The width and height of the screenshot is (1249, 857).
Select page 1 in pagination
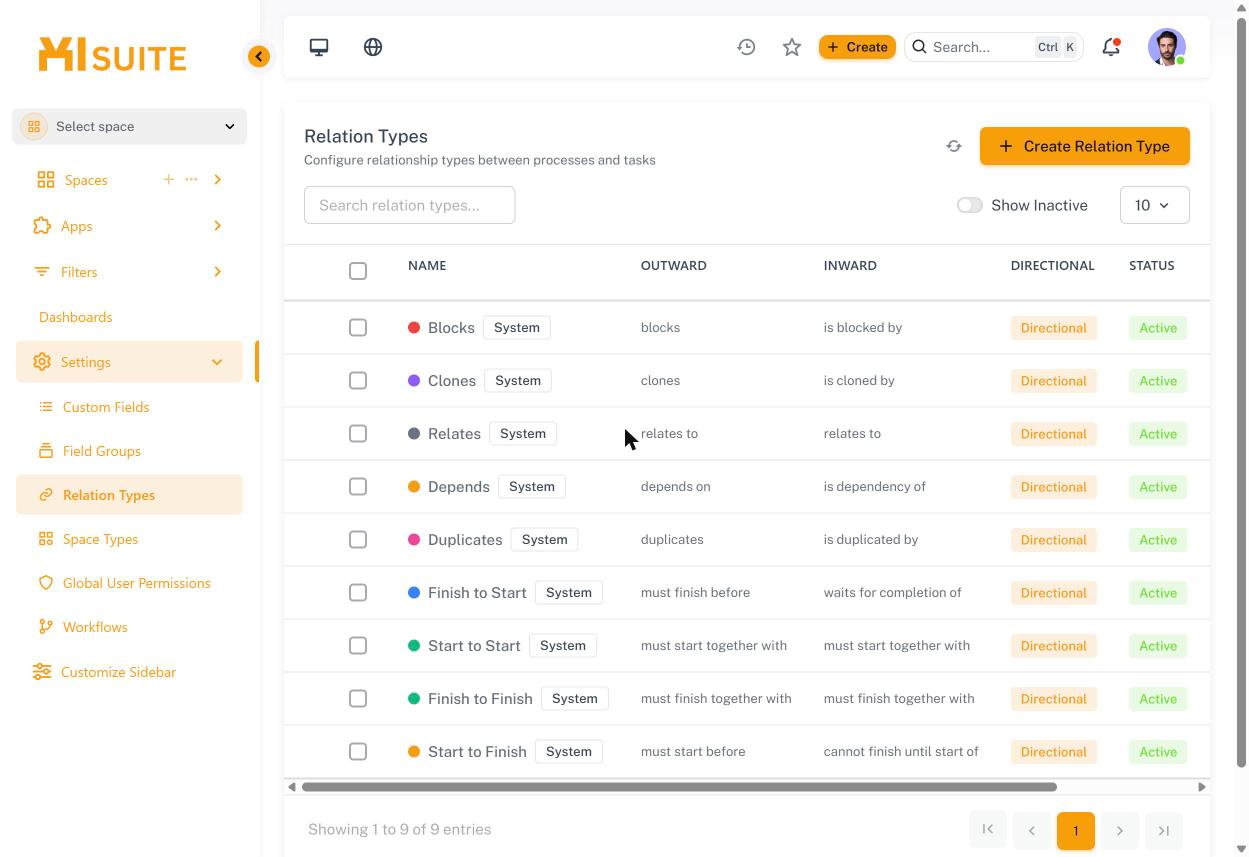click(1076, 830)
